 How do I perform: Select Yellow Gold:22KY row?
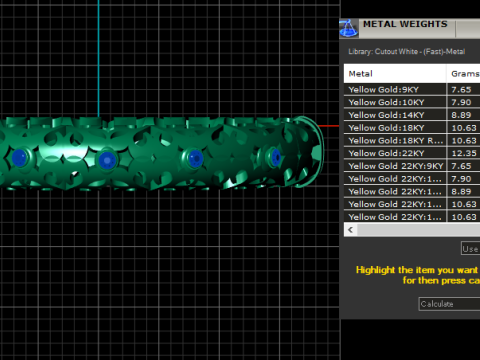point(412,153)
